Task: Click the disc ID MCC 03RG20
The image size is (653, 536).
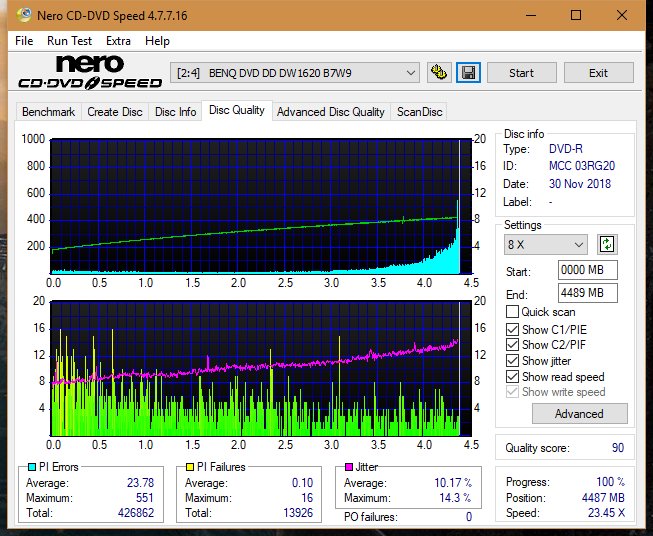Action: [x=582, y=166]
